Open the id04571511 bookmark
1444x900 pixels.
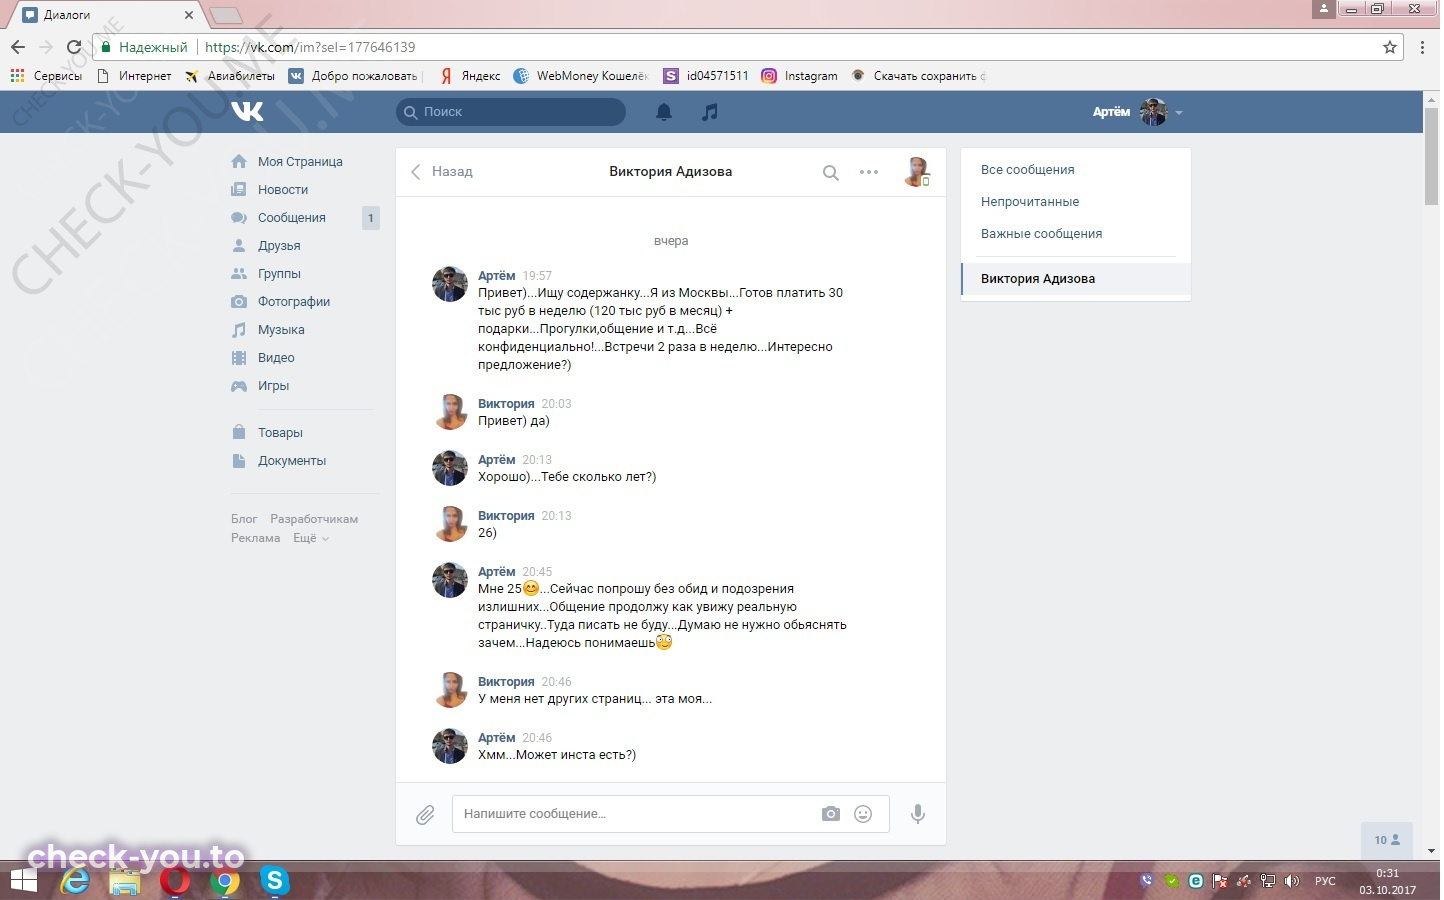[706, 76]
